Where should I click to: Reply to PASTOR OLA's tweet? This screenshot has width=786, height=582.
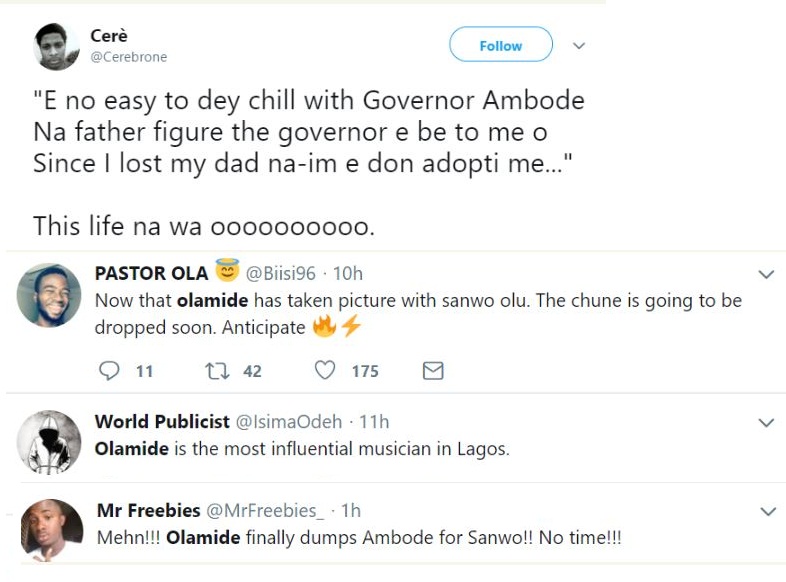[x=110, y=371]
